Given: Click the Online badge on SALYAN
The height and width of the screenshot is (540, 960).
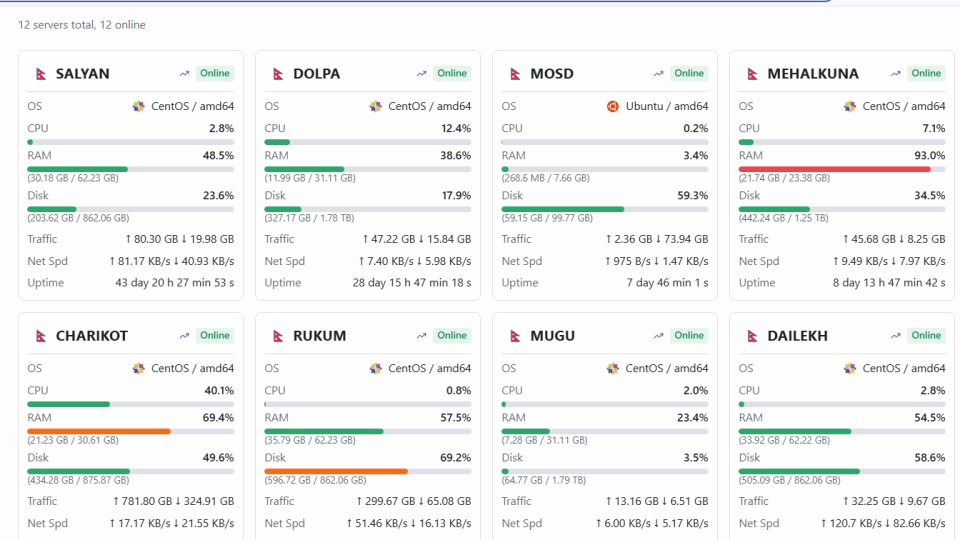Looking at the screenshot, I should (x=215, y=73).
